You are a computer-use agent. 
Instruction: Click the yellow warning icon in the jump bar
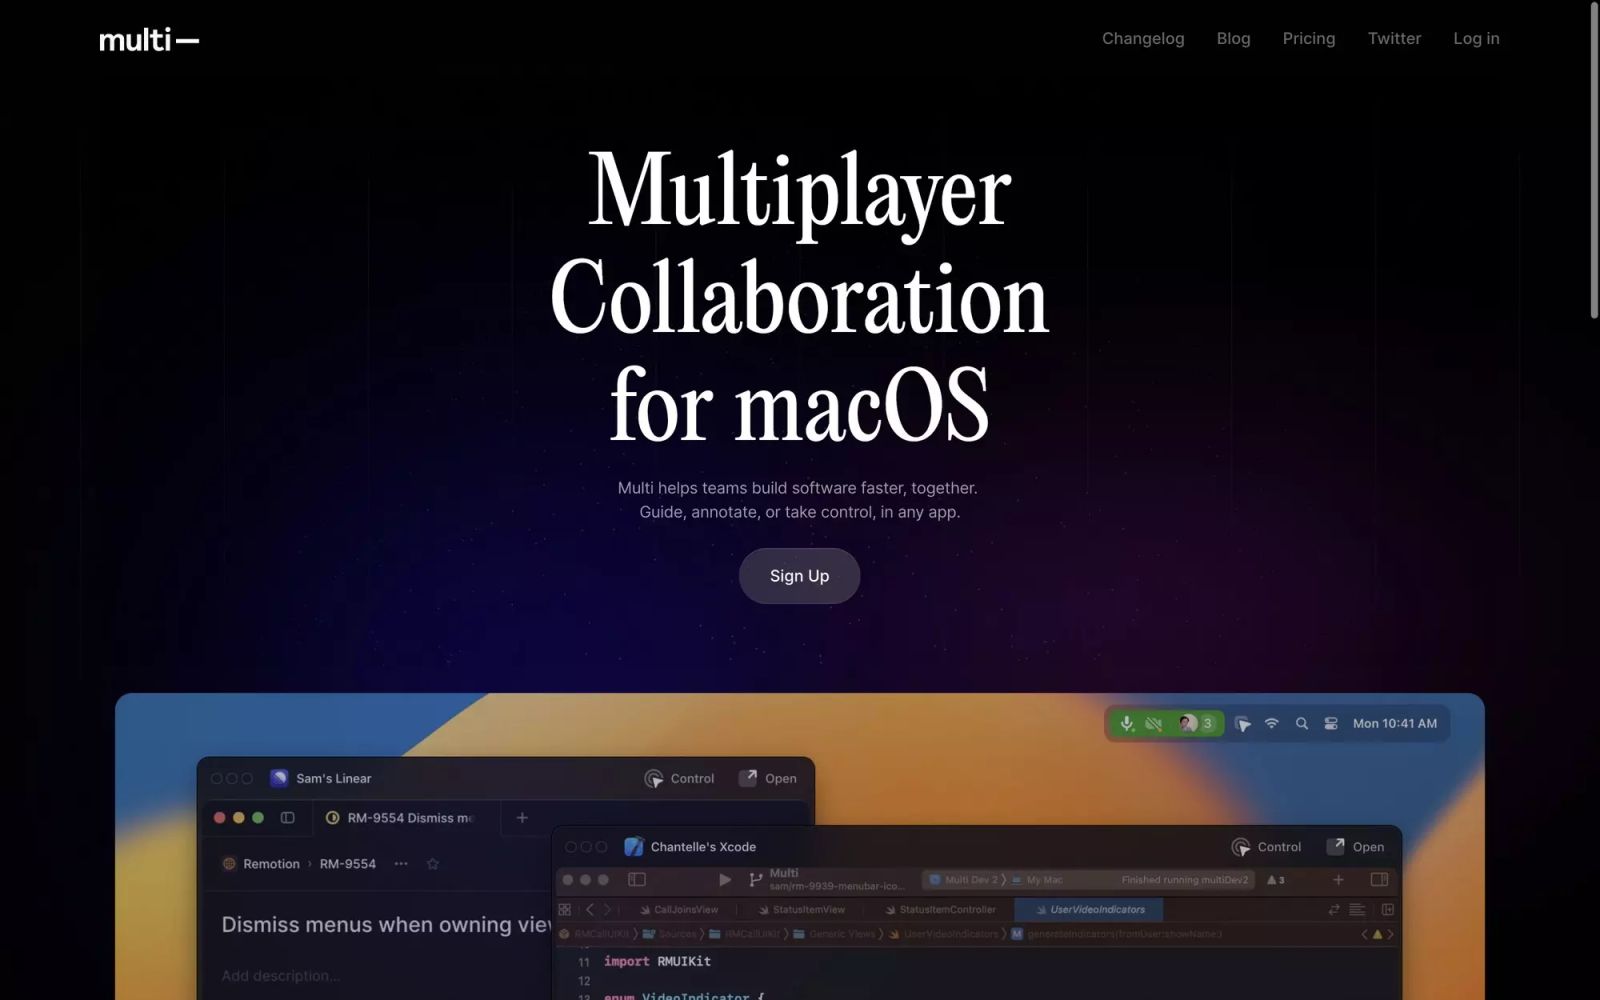tap(1377, 934)
